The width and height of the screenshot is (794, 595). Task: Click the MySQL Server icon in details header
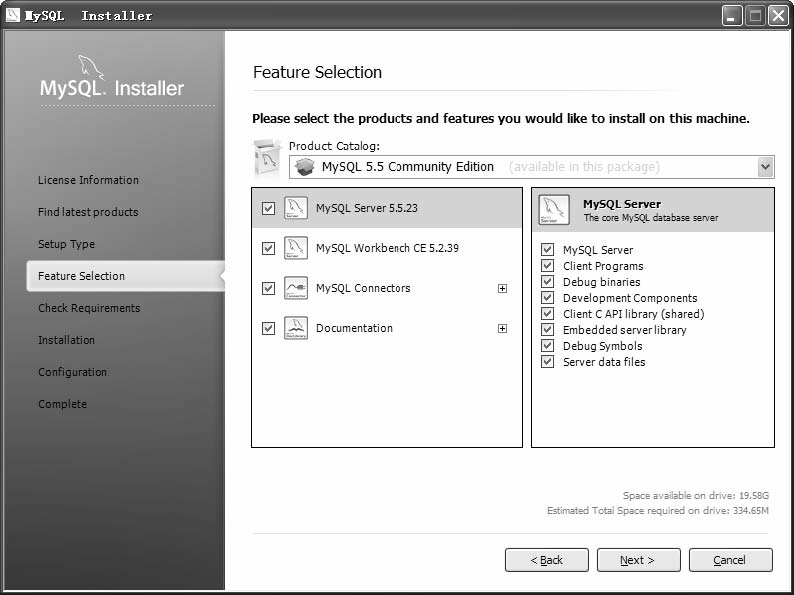pyautogui.click(x=554, y=210)
